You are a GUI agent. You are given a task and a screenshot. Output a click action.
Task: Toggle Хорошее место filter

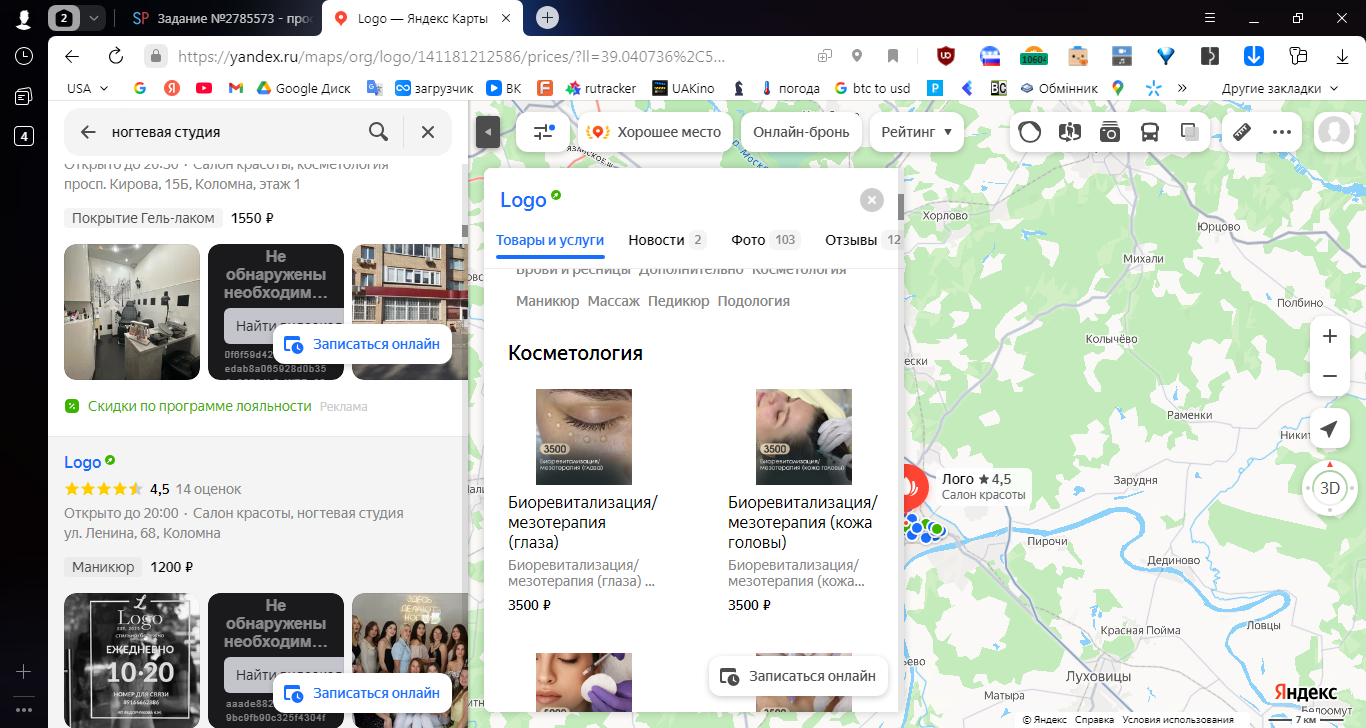(654, 132)
